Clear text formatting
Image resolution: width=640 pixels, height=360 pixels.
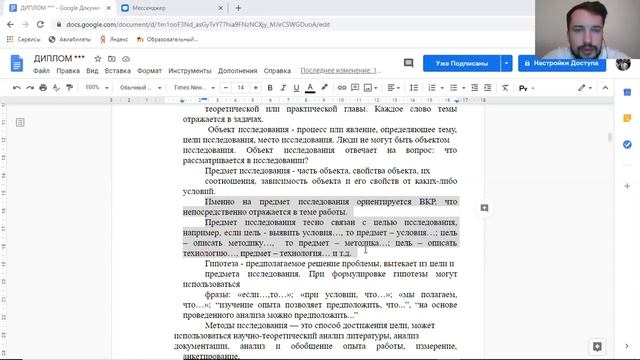(505, 88)
